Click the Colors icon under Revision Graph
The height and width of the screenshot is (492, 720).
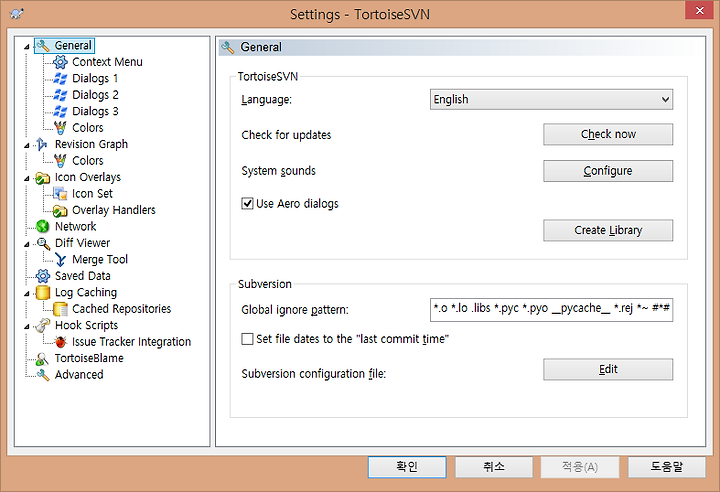click(x=60, y=161)
